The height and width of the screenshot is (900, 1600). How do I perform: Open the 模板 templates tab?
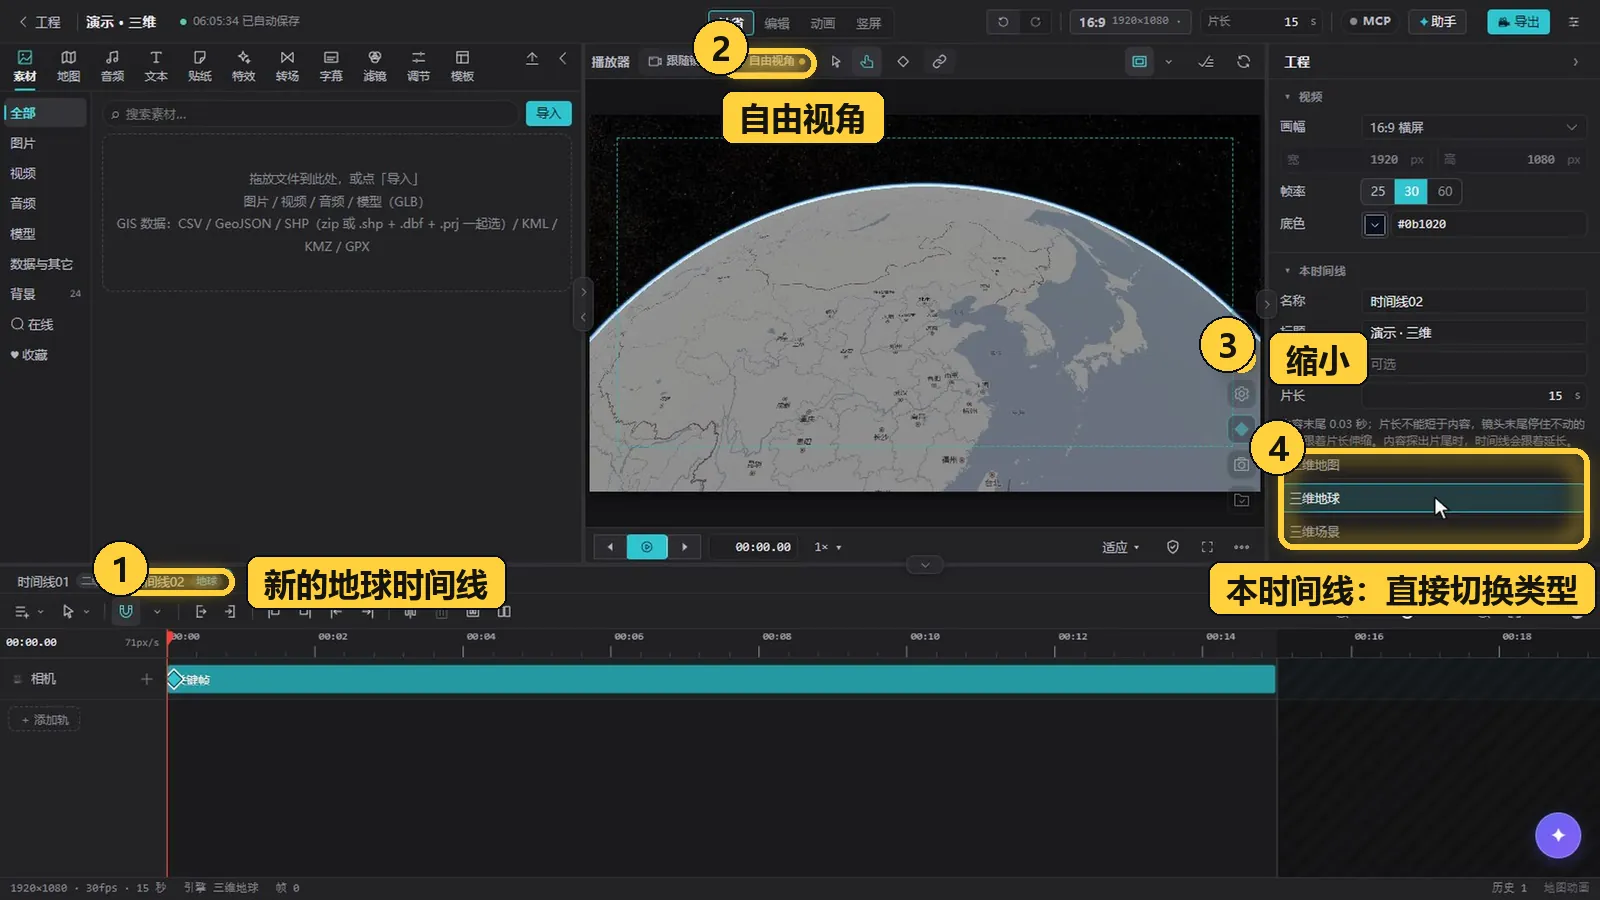pyautogui.click(x=462, y=66)
